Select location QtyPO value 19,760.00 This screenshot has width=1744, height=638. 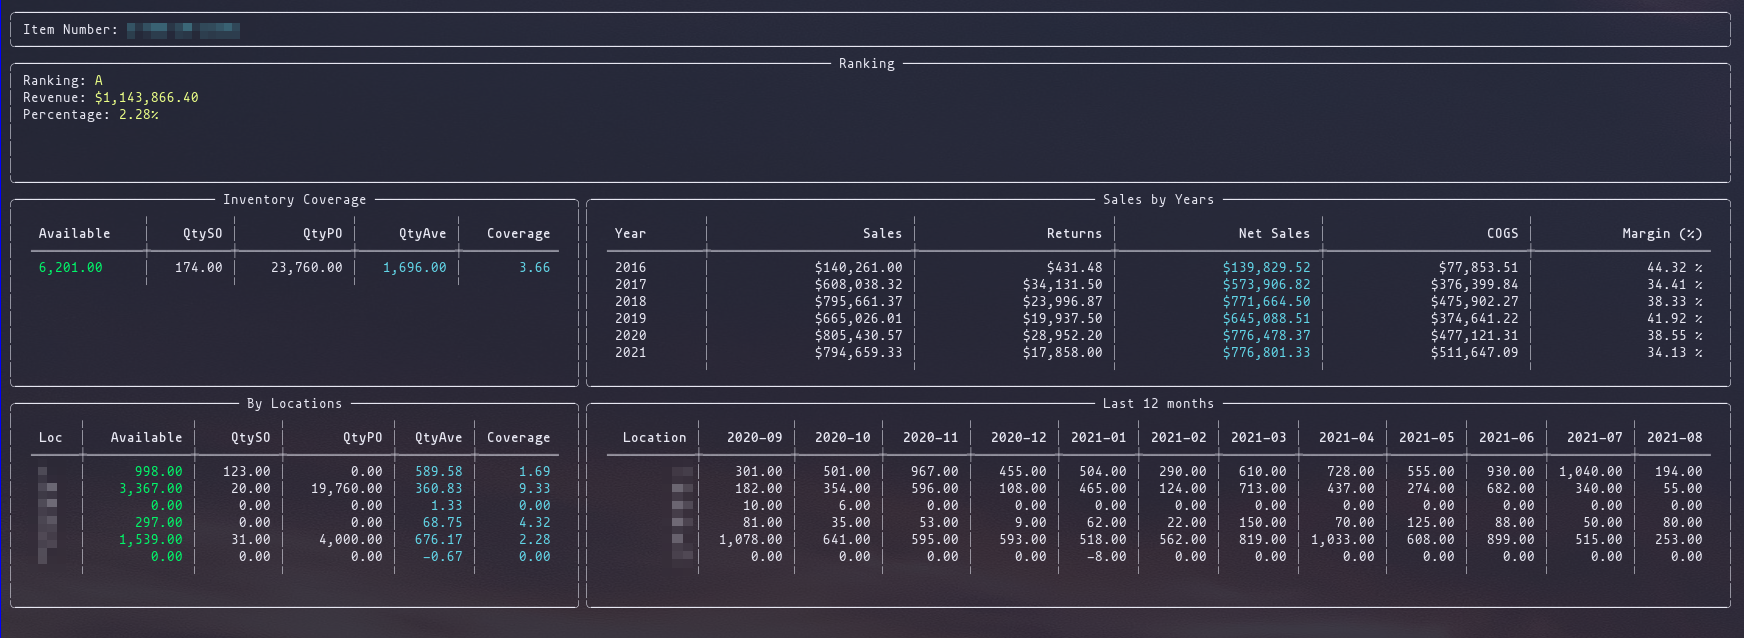(x=347, y=489)
